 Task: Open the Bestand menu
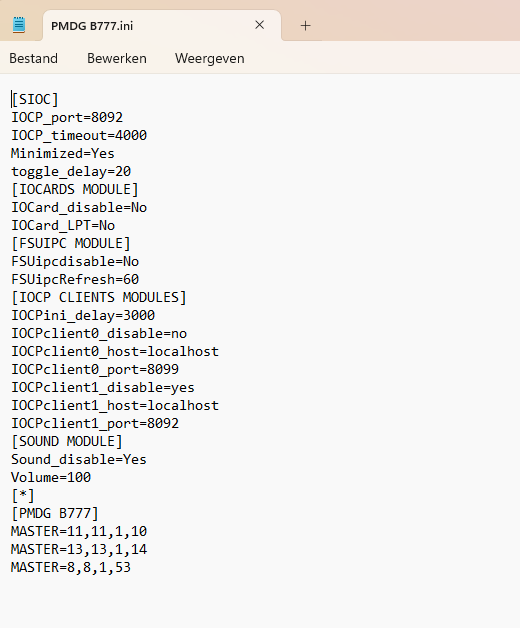[34, 58]
